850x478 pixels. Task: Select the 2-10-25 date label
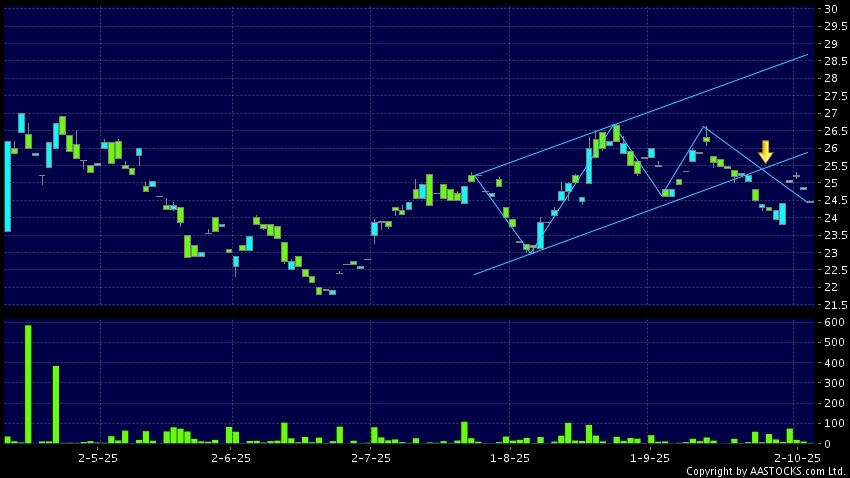pyautogui.click(x=798, y=457)
